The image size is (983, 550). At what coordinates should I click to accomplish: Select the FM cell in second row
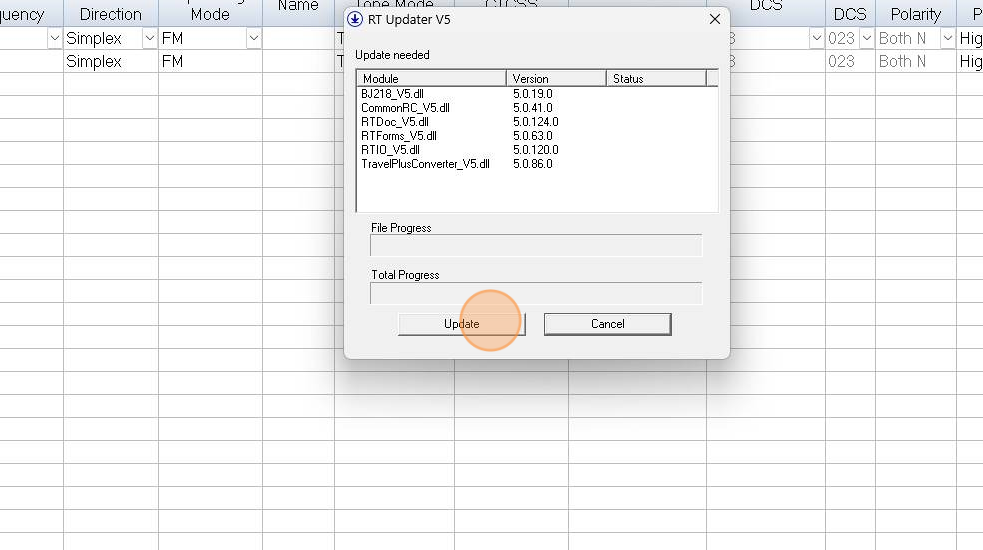[x=210, y=61]
